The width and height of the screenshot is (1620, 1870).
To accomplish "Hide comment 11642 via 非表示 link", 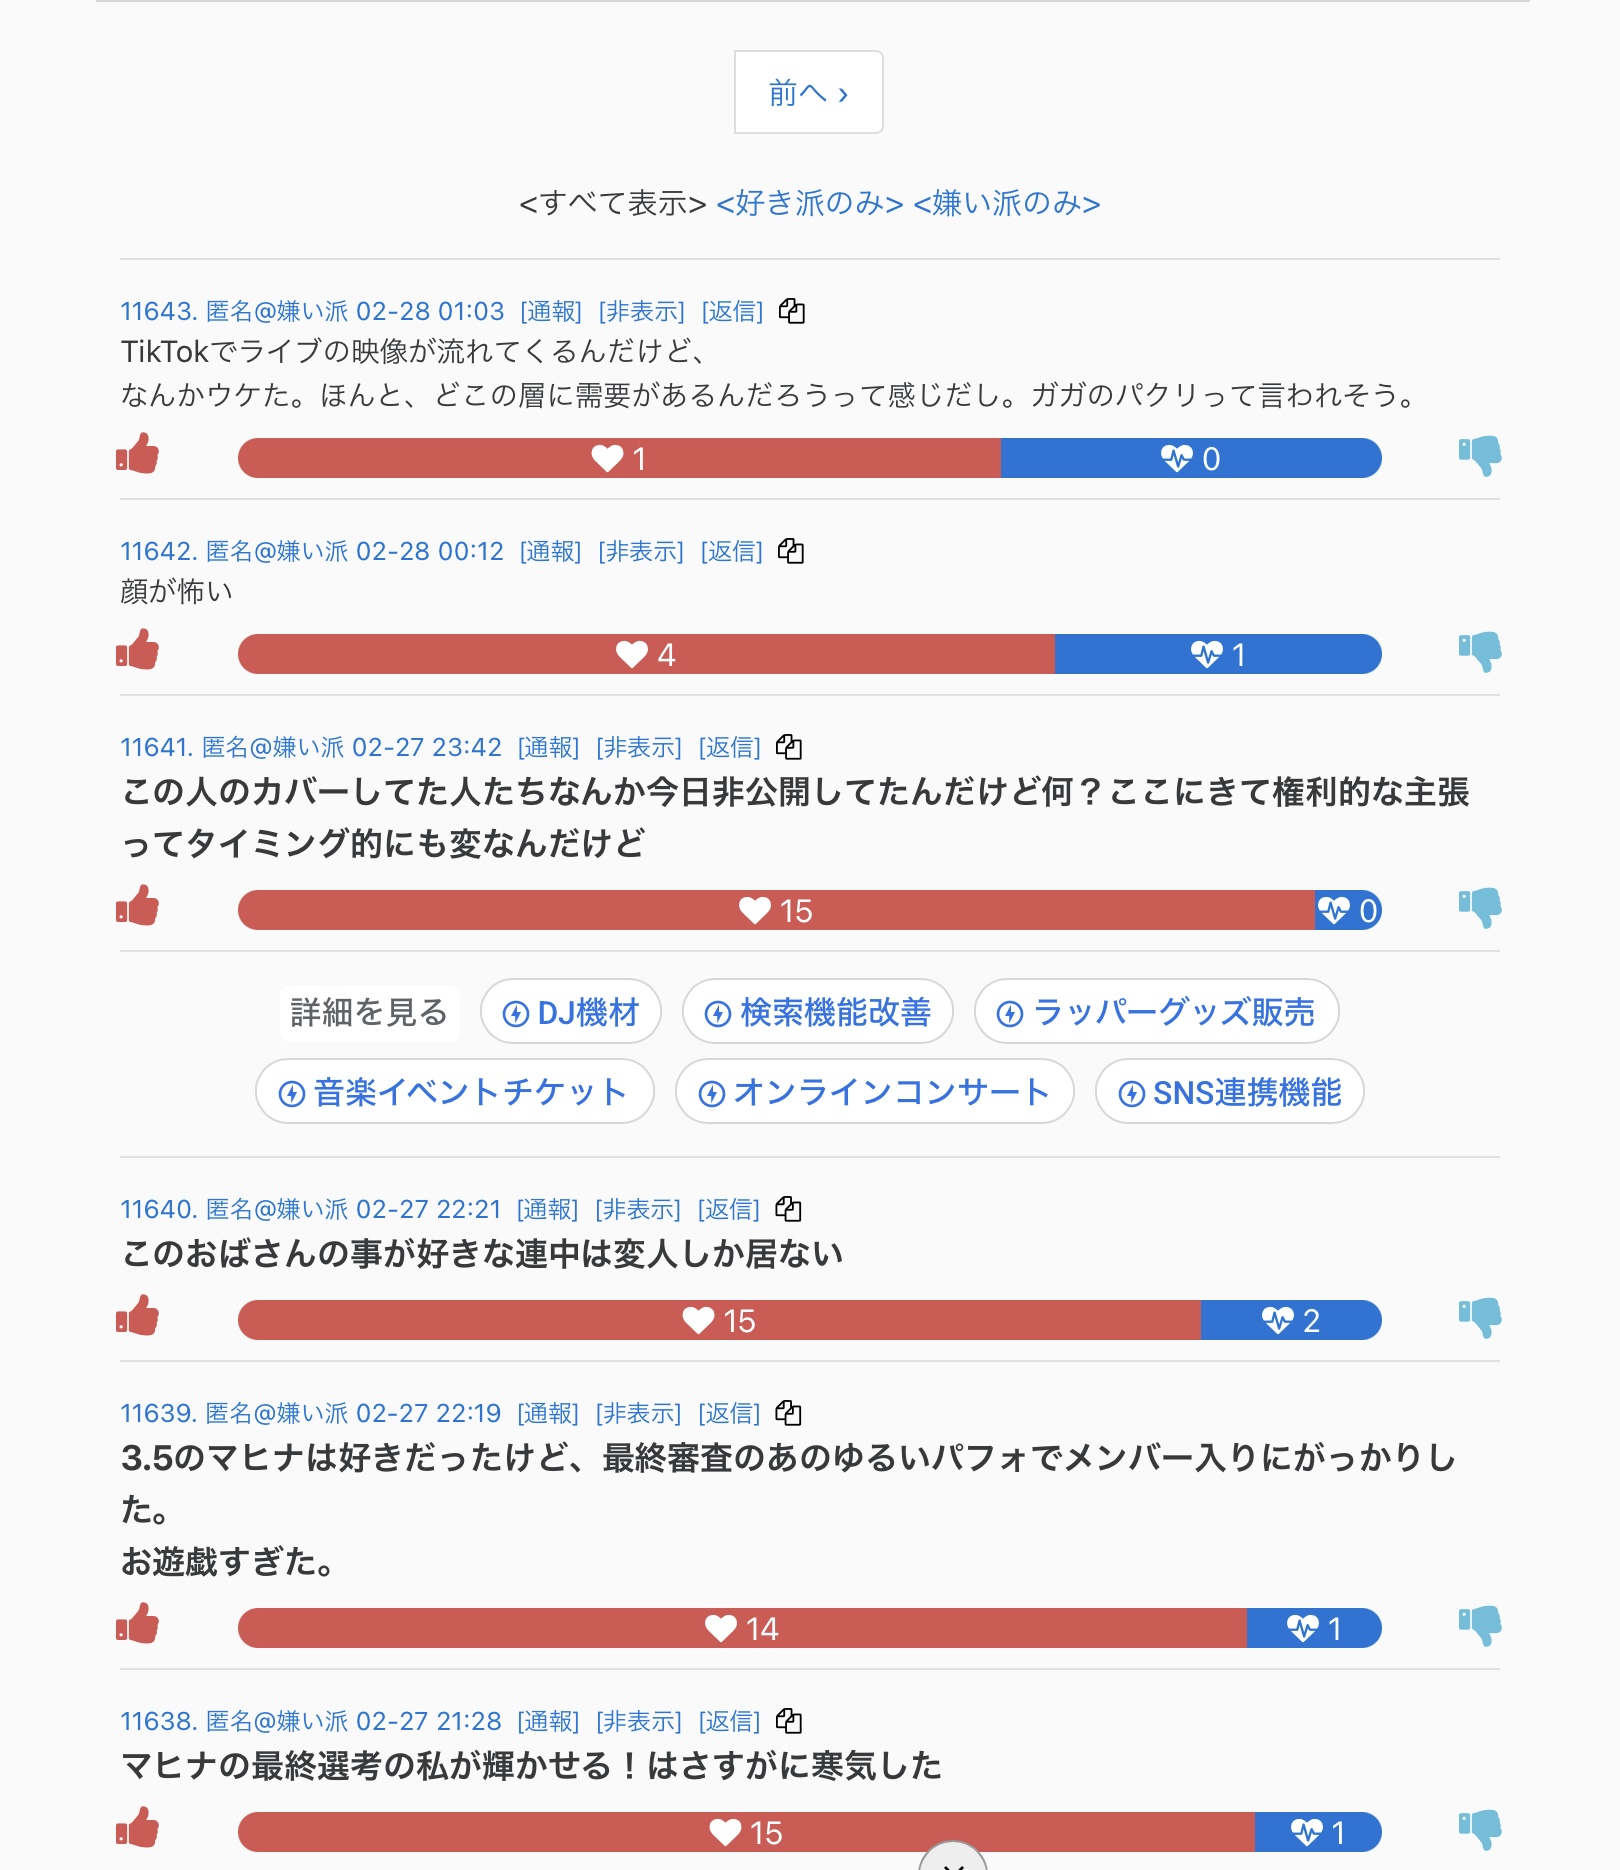I will click(641, 551).
